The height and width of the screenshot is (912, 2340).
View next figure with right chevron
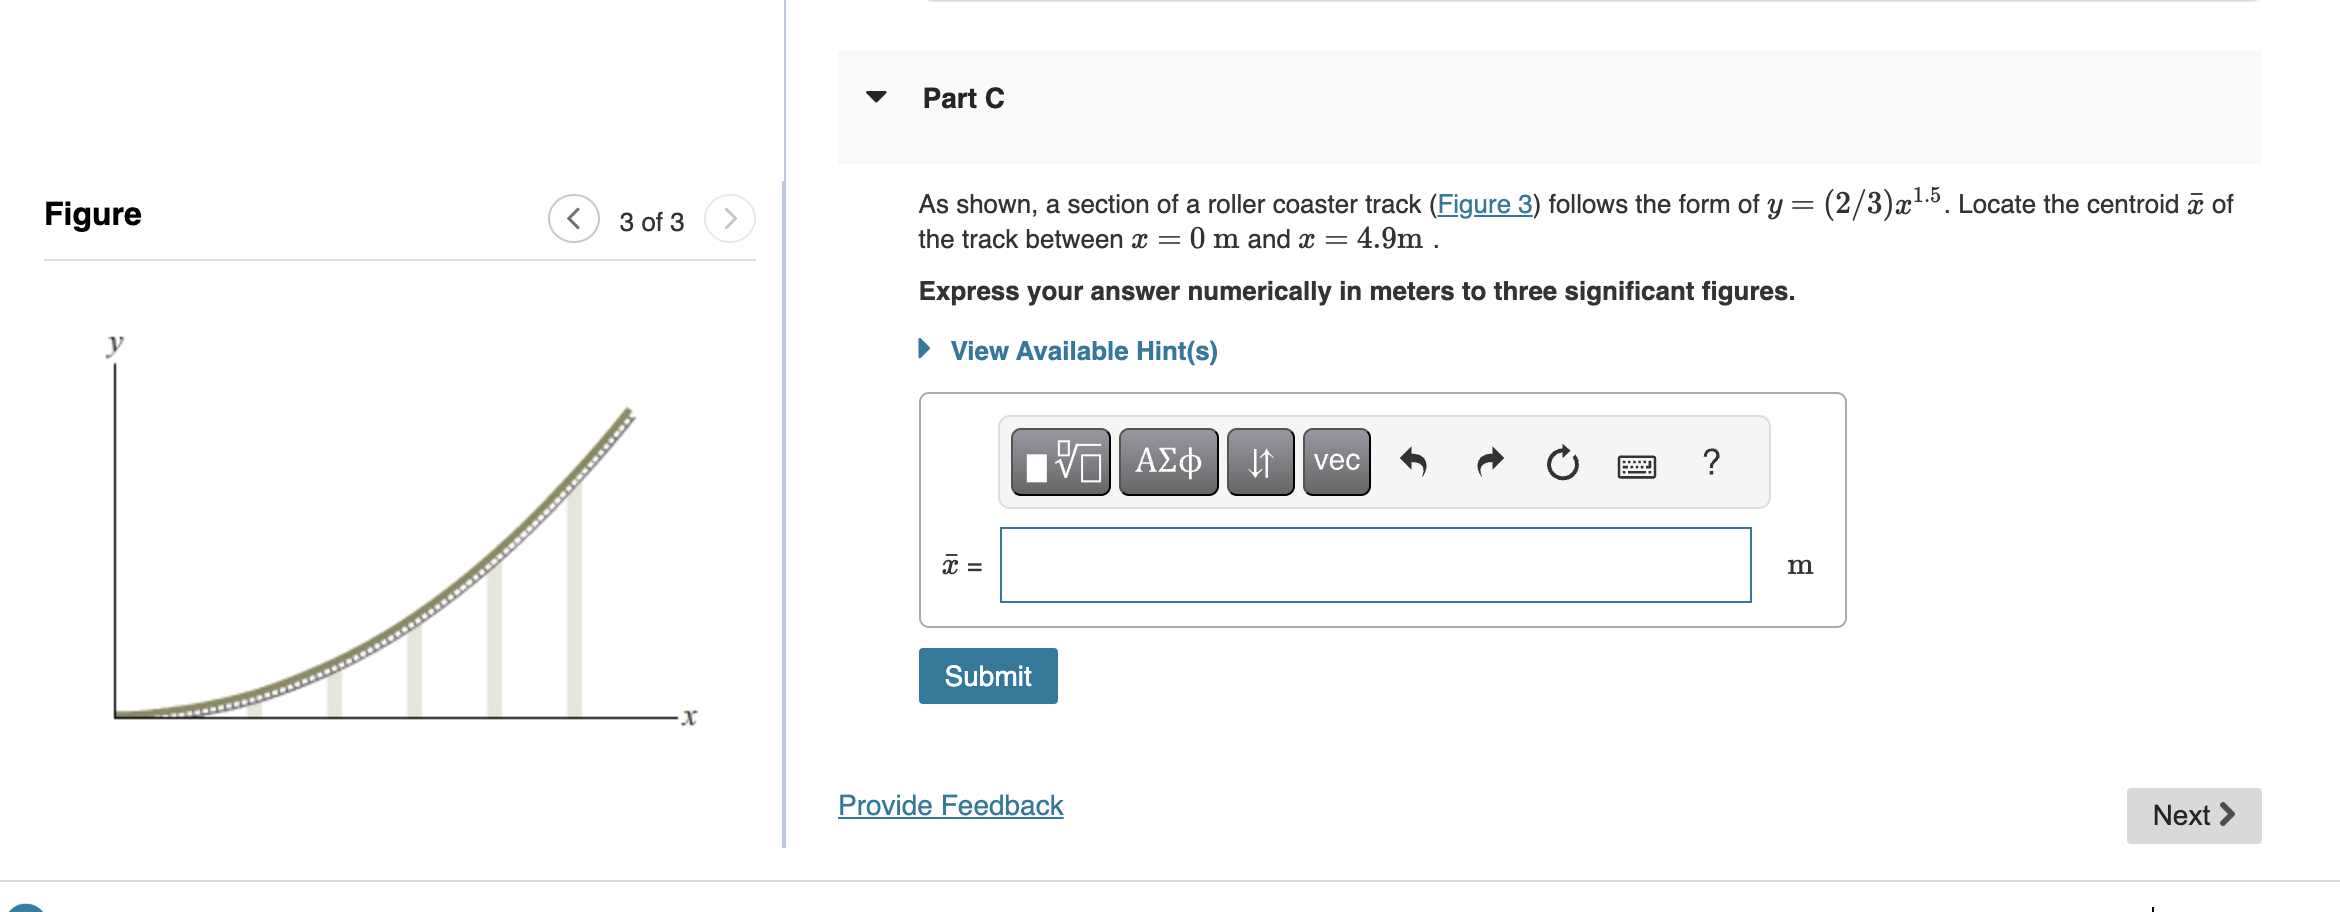click(731, 218)
